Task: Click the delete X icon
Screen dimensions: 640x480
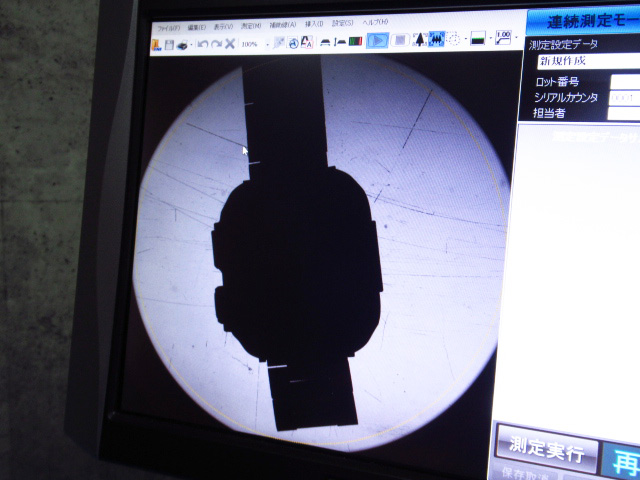Action: coord(230,43)
